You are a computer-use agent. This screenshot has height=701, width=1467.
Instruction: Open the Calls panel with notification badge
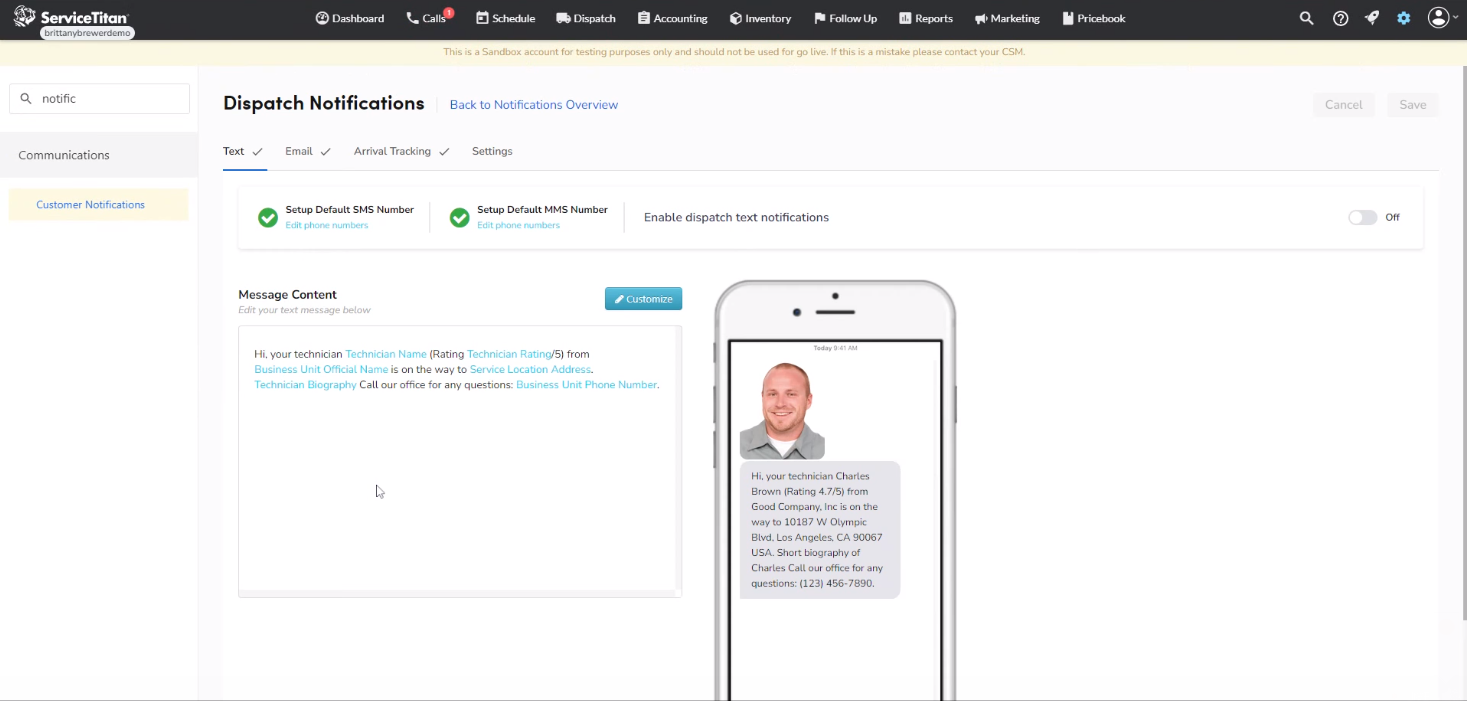click(x=428, y=18)
